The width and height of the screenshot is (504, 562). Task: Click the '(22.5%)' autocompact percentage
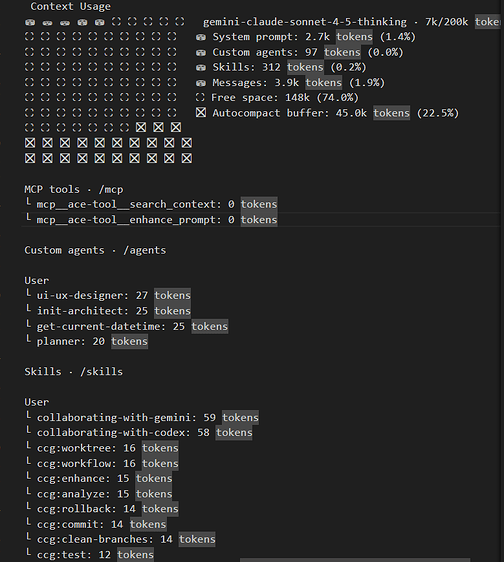pos(437,113)
